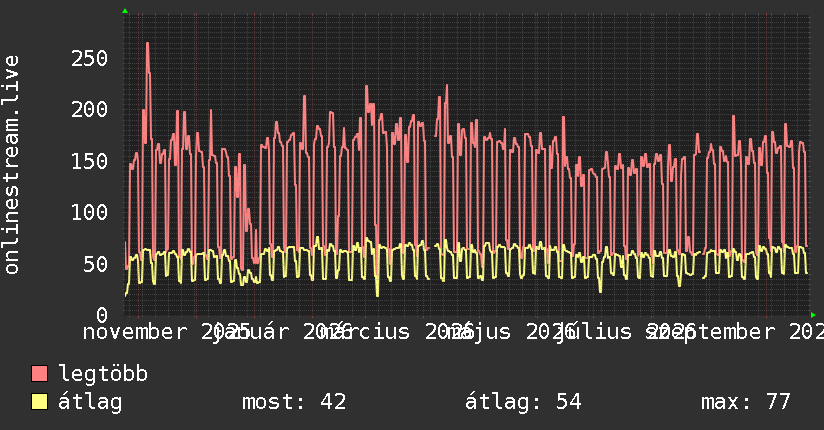Click the november 2025 x-axis label
This screenshot has height=430, width=824.
[166, 332]
